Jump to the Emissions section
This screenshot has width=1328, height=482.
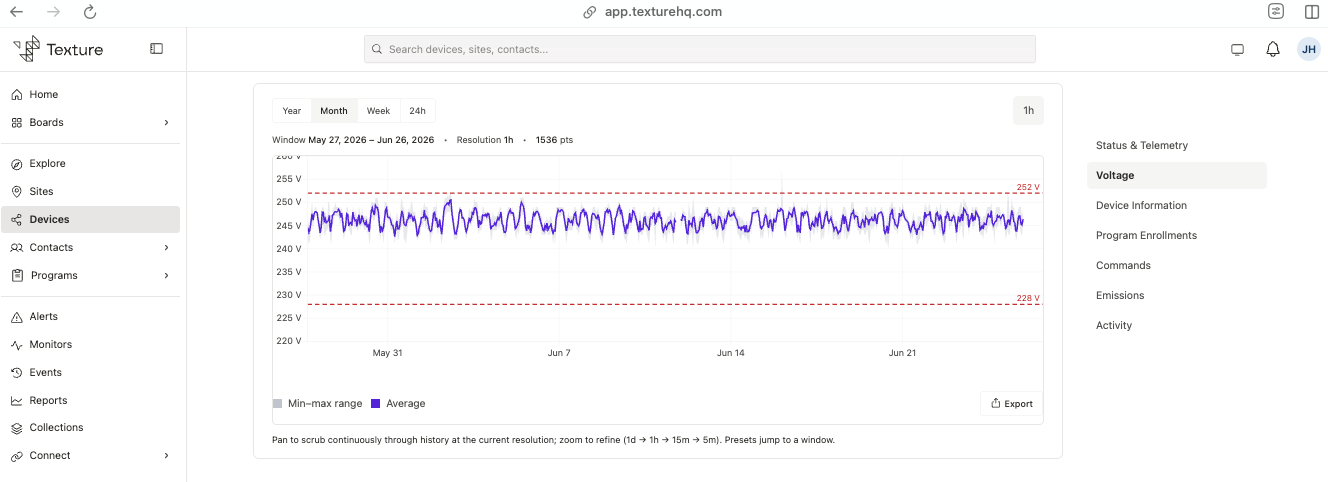(1120, 296)
